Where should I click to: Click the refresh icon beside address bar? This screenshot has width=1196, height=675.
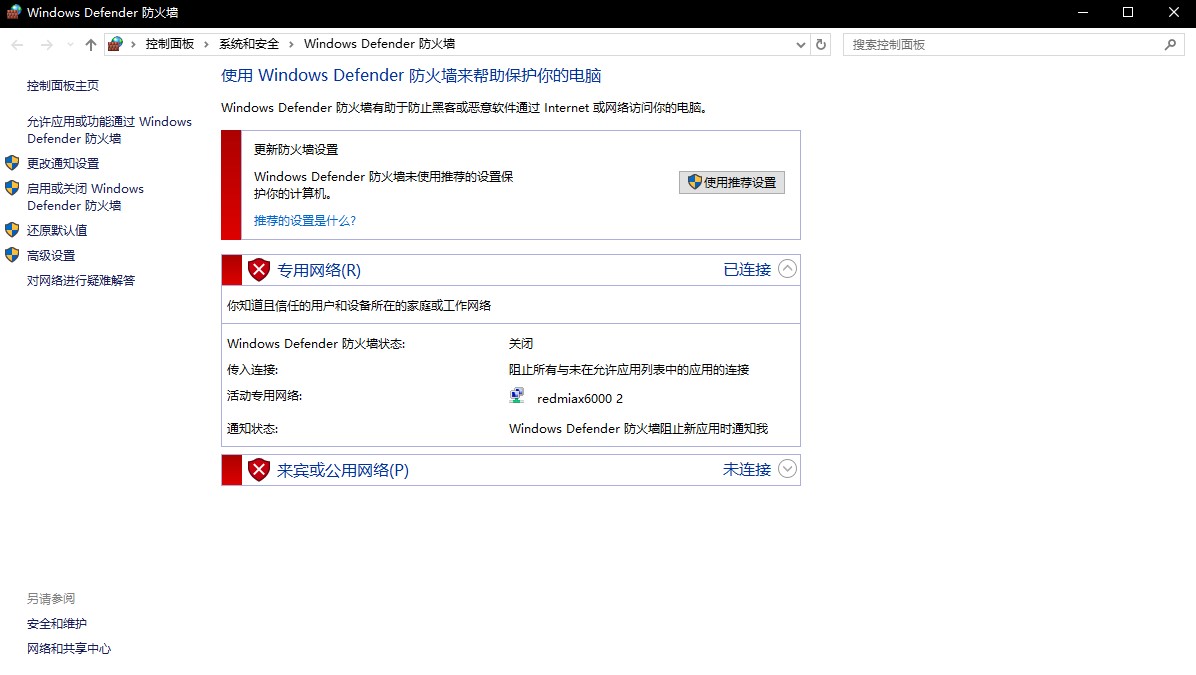[821, 45]
